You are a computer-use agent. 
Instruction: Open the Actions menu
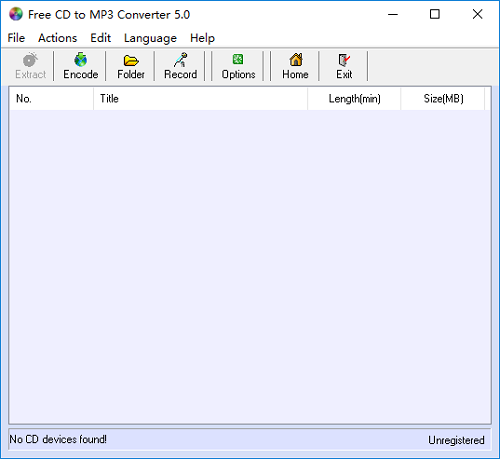57,38
